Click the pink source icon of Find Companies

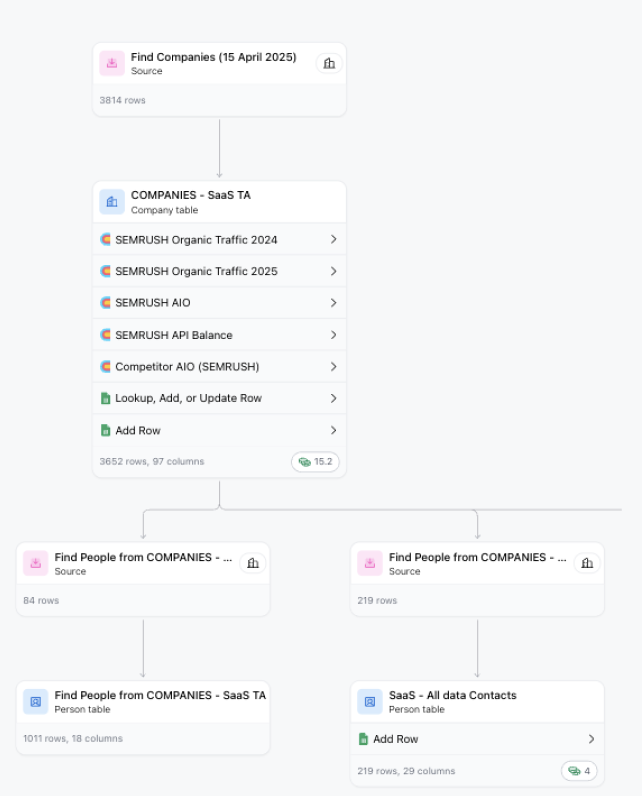[112, 63]
